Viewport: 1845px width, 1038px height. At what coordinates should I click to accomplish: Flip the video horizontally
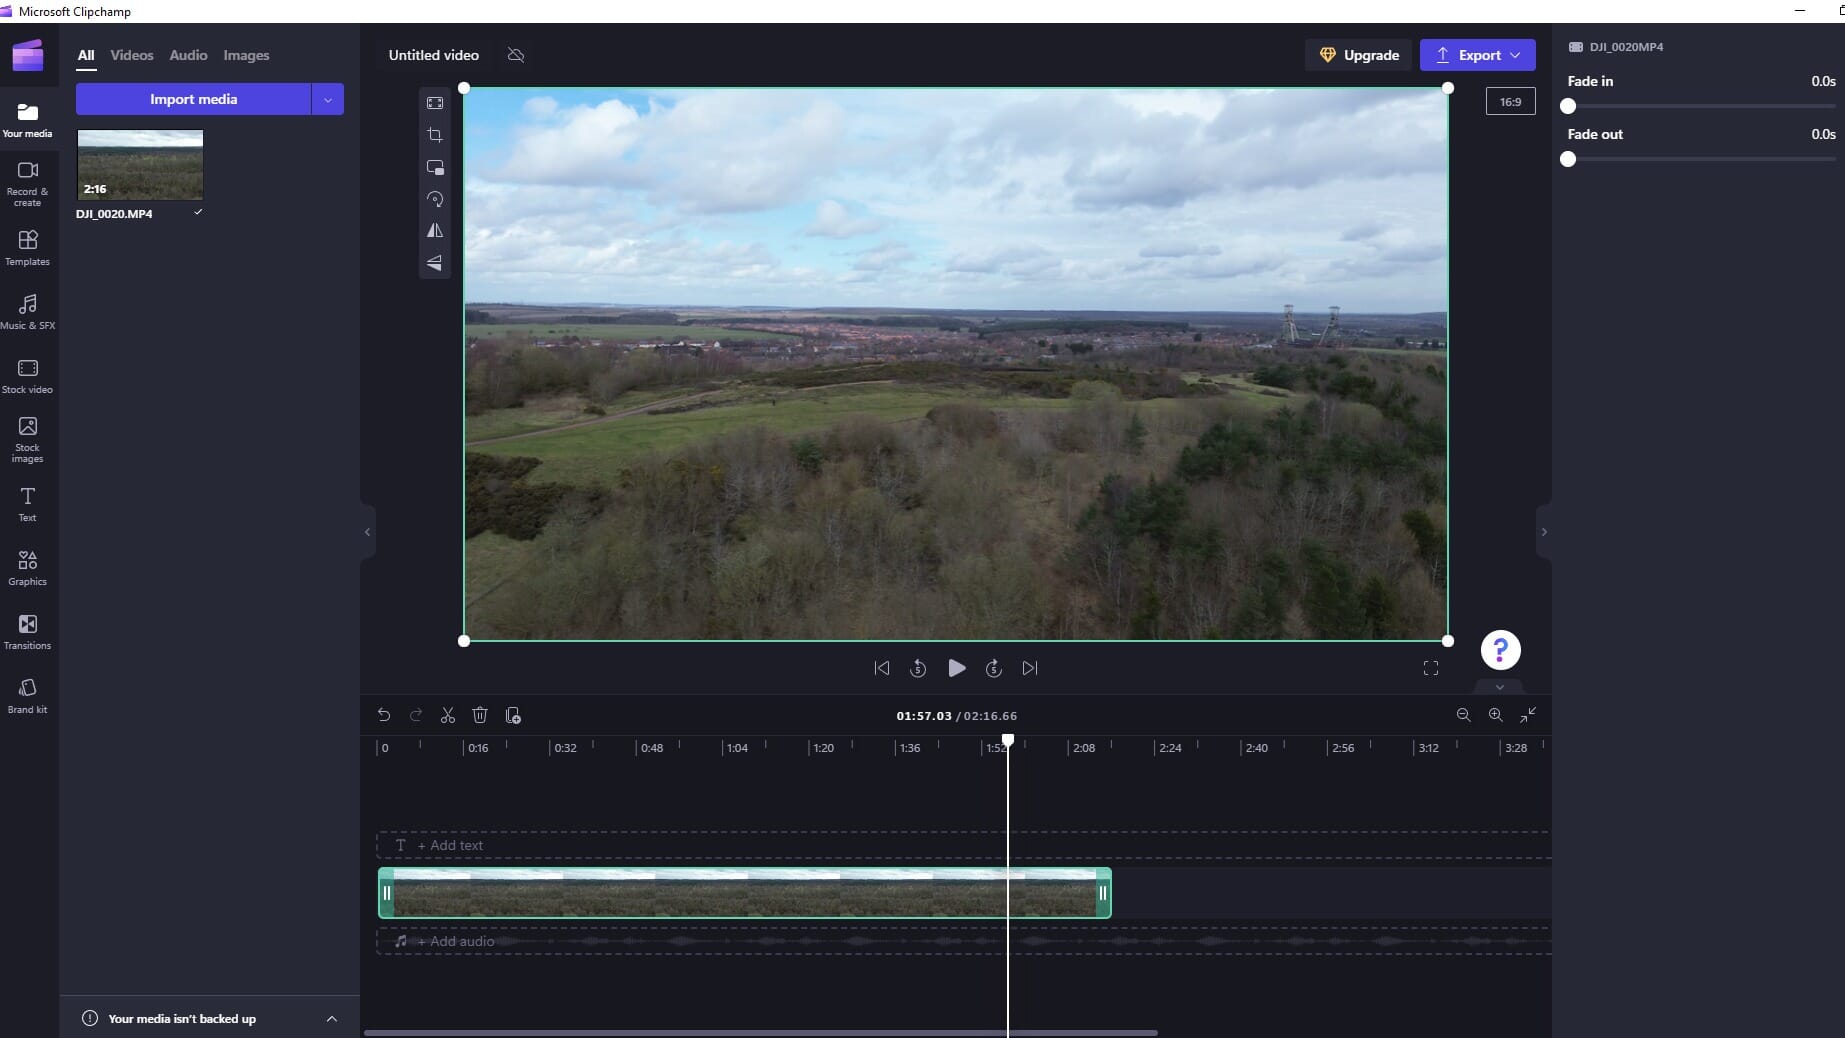435,231
